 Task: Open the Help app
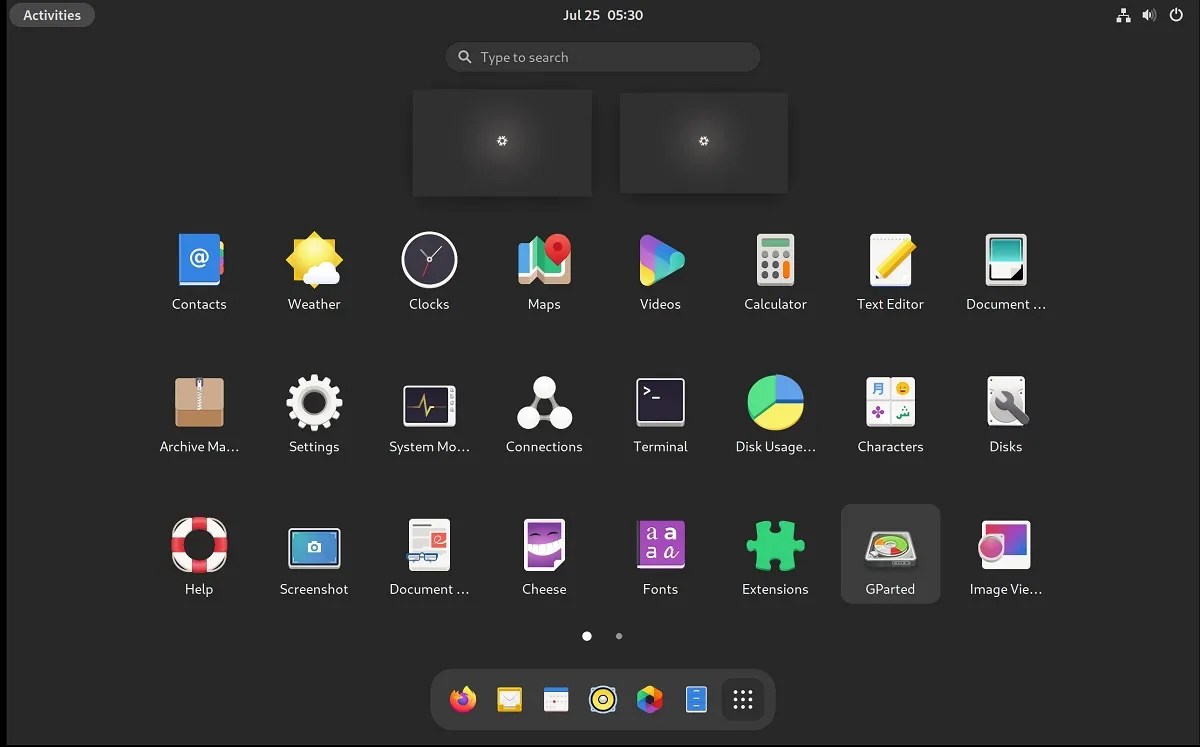click(199, 555)
